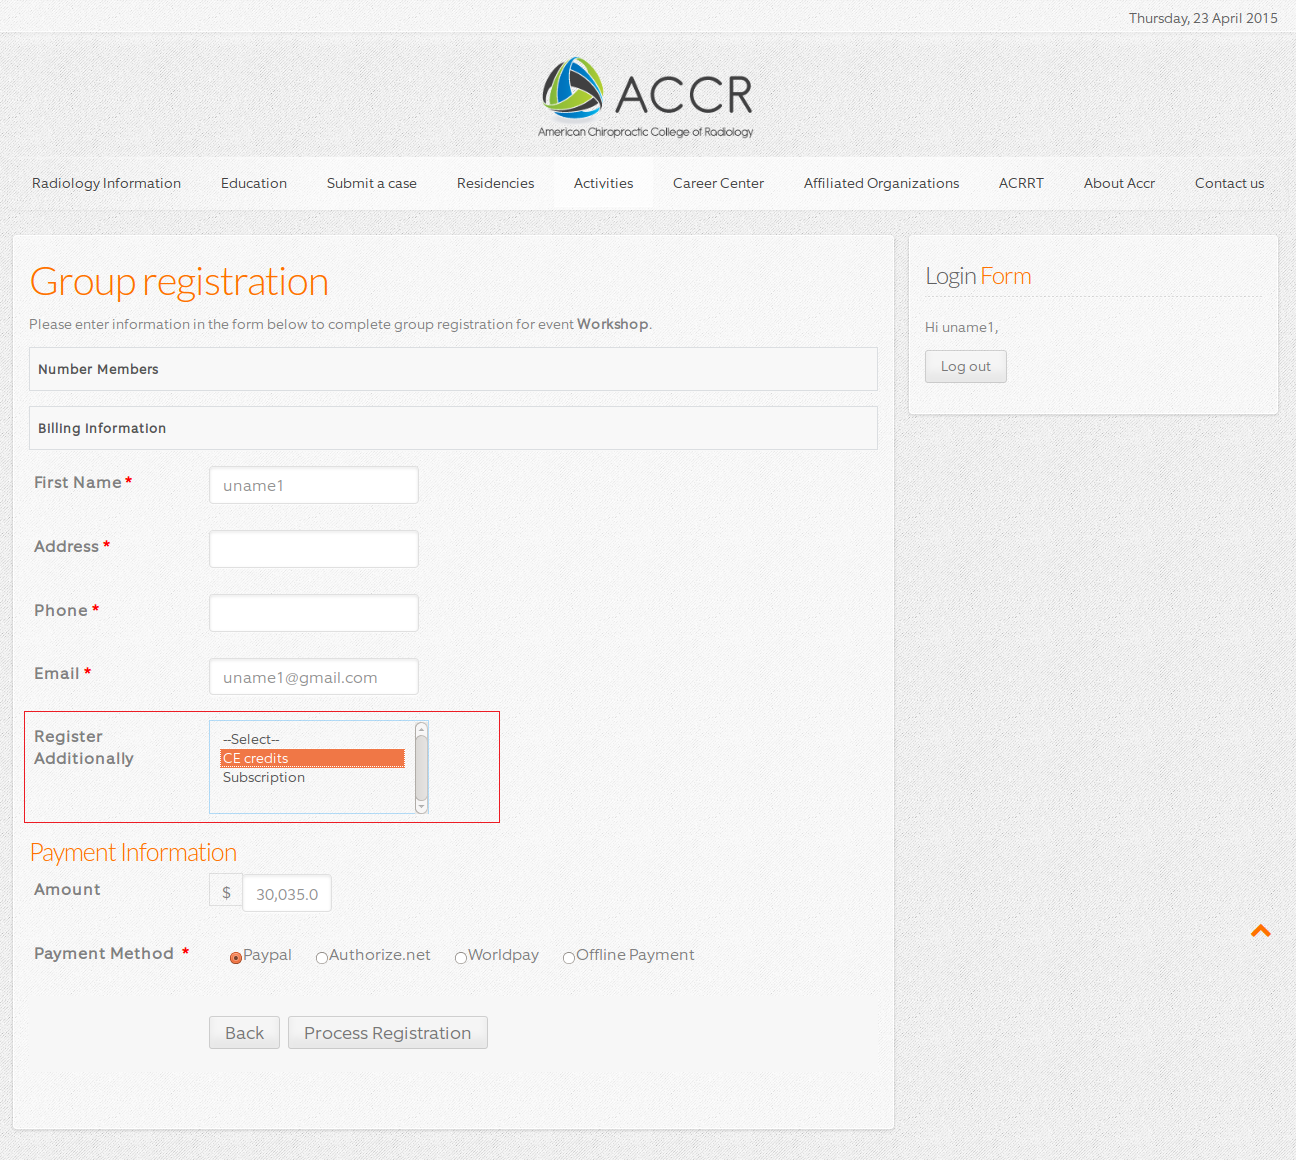Click the ACCR logo
This screenshot has width=1296, height=1160.
tap(646, 97)
